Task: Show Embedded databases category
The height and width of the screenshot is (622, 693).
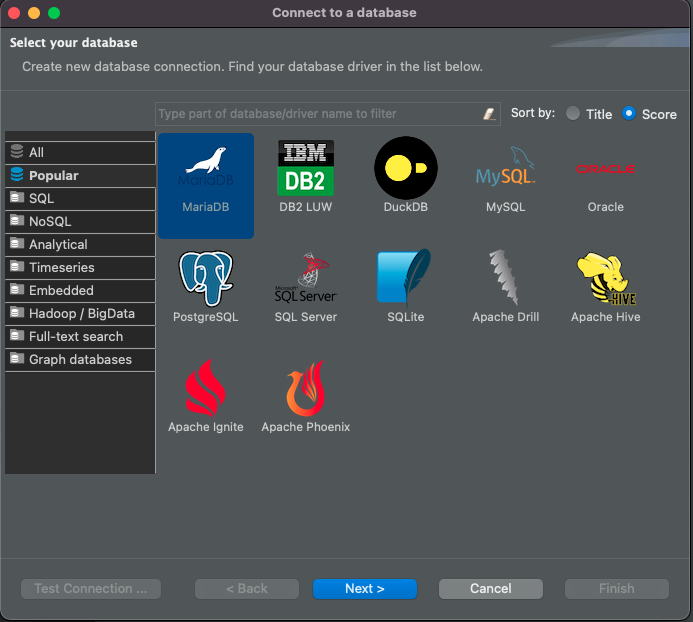Action: pyautogui.click(x=80, y=290)
